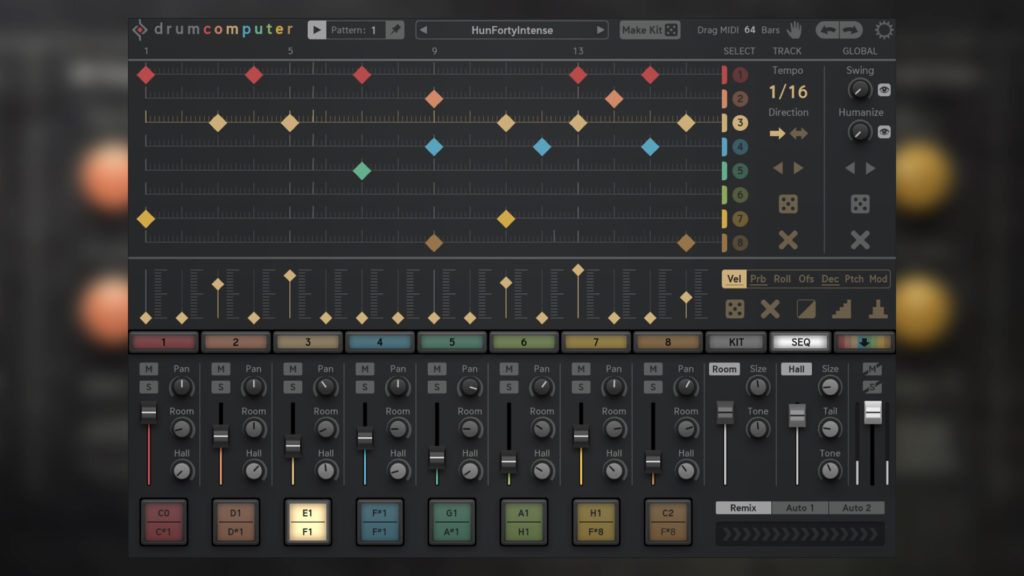The height and width of the screenshot is (576, 1024).
Task: Mute channel 5 with M button
Action: 437,369
